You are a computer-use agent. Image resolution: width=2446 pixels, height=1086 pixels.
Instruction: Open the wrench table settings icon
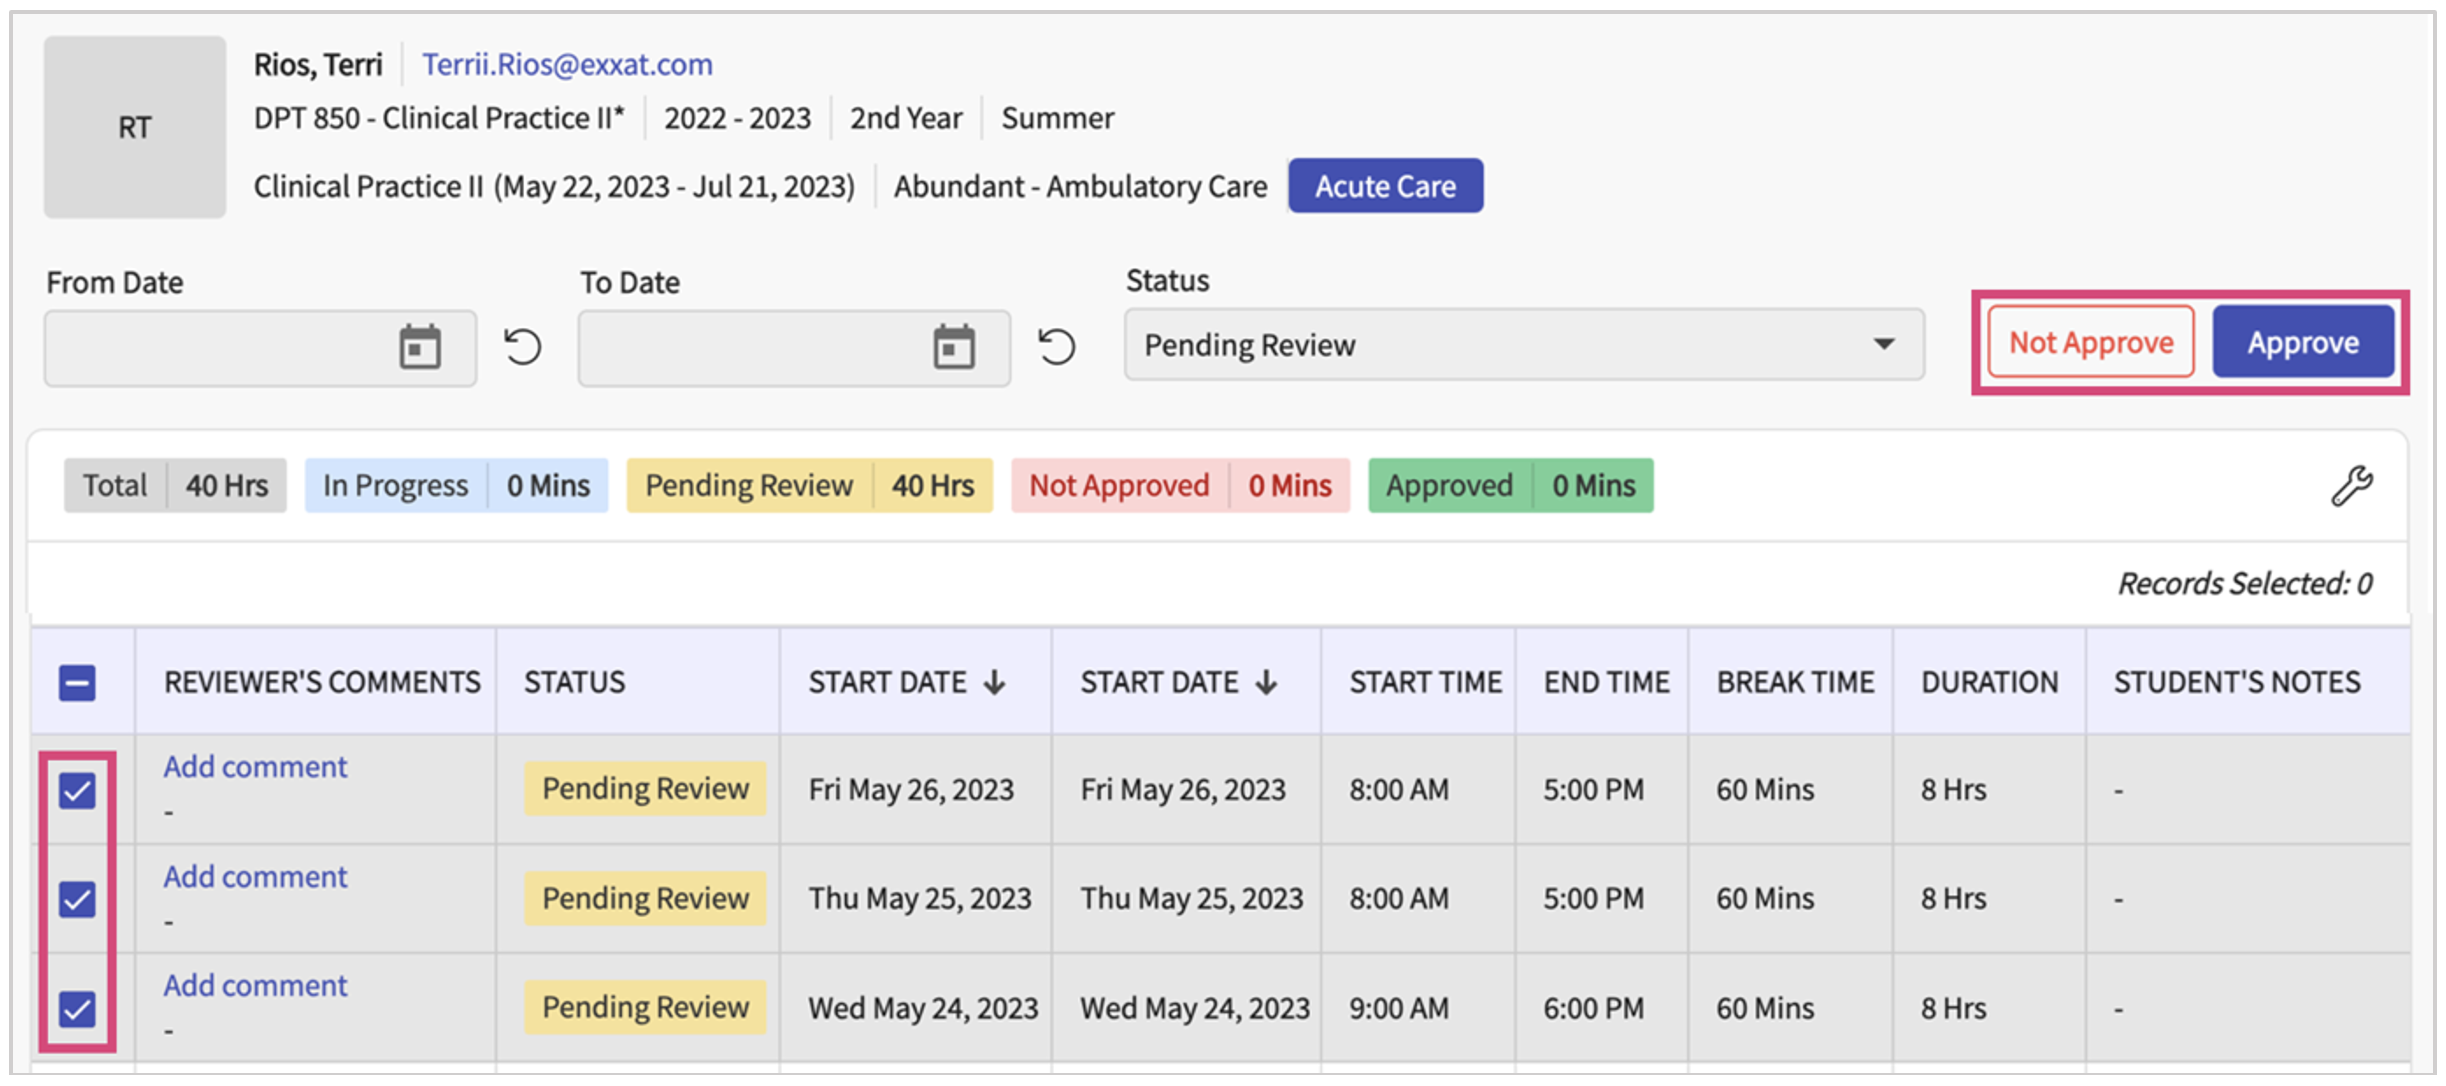2351,486
